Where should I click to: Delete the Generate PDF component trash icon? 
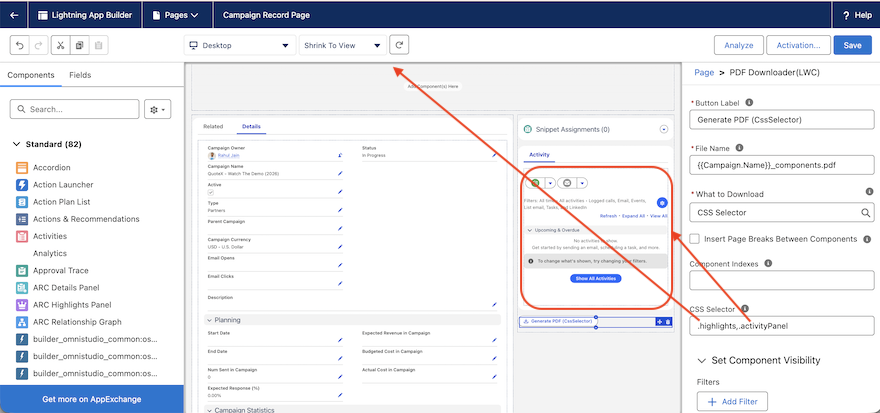pyautogui.click(x=668, y=322)
